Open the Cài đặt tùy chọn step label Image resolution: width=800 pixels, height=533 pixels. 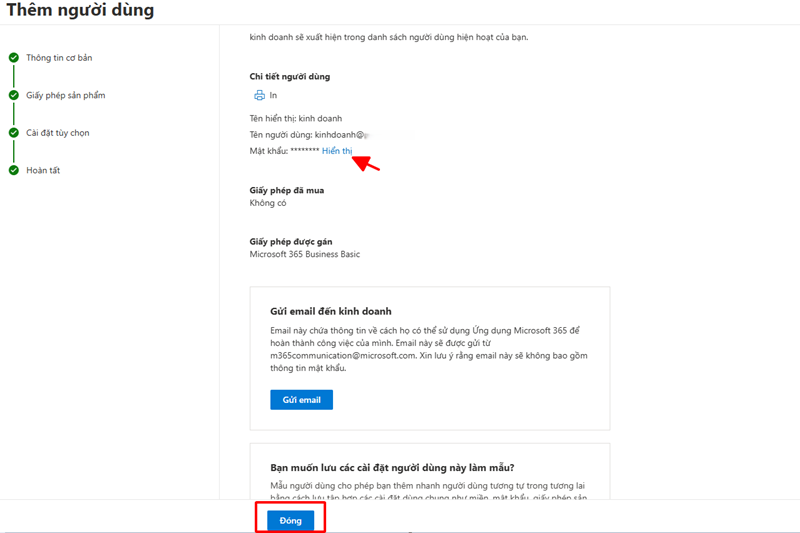57,133
